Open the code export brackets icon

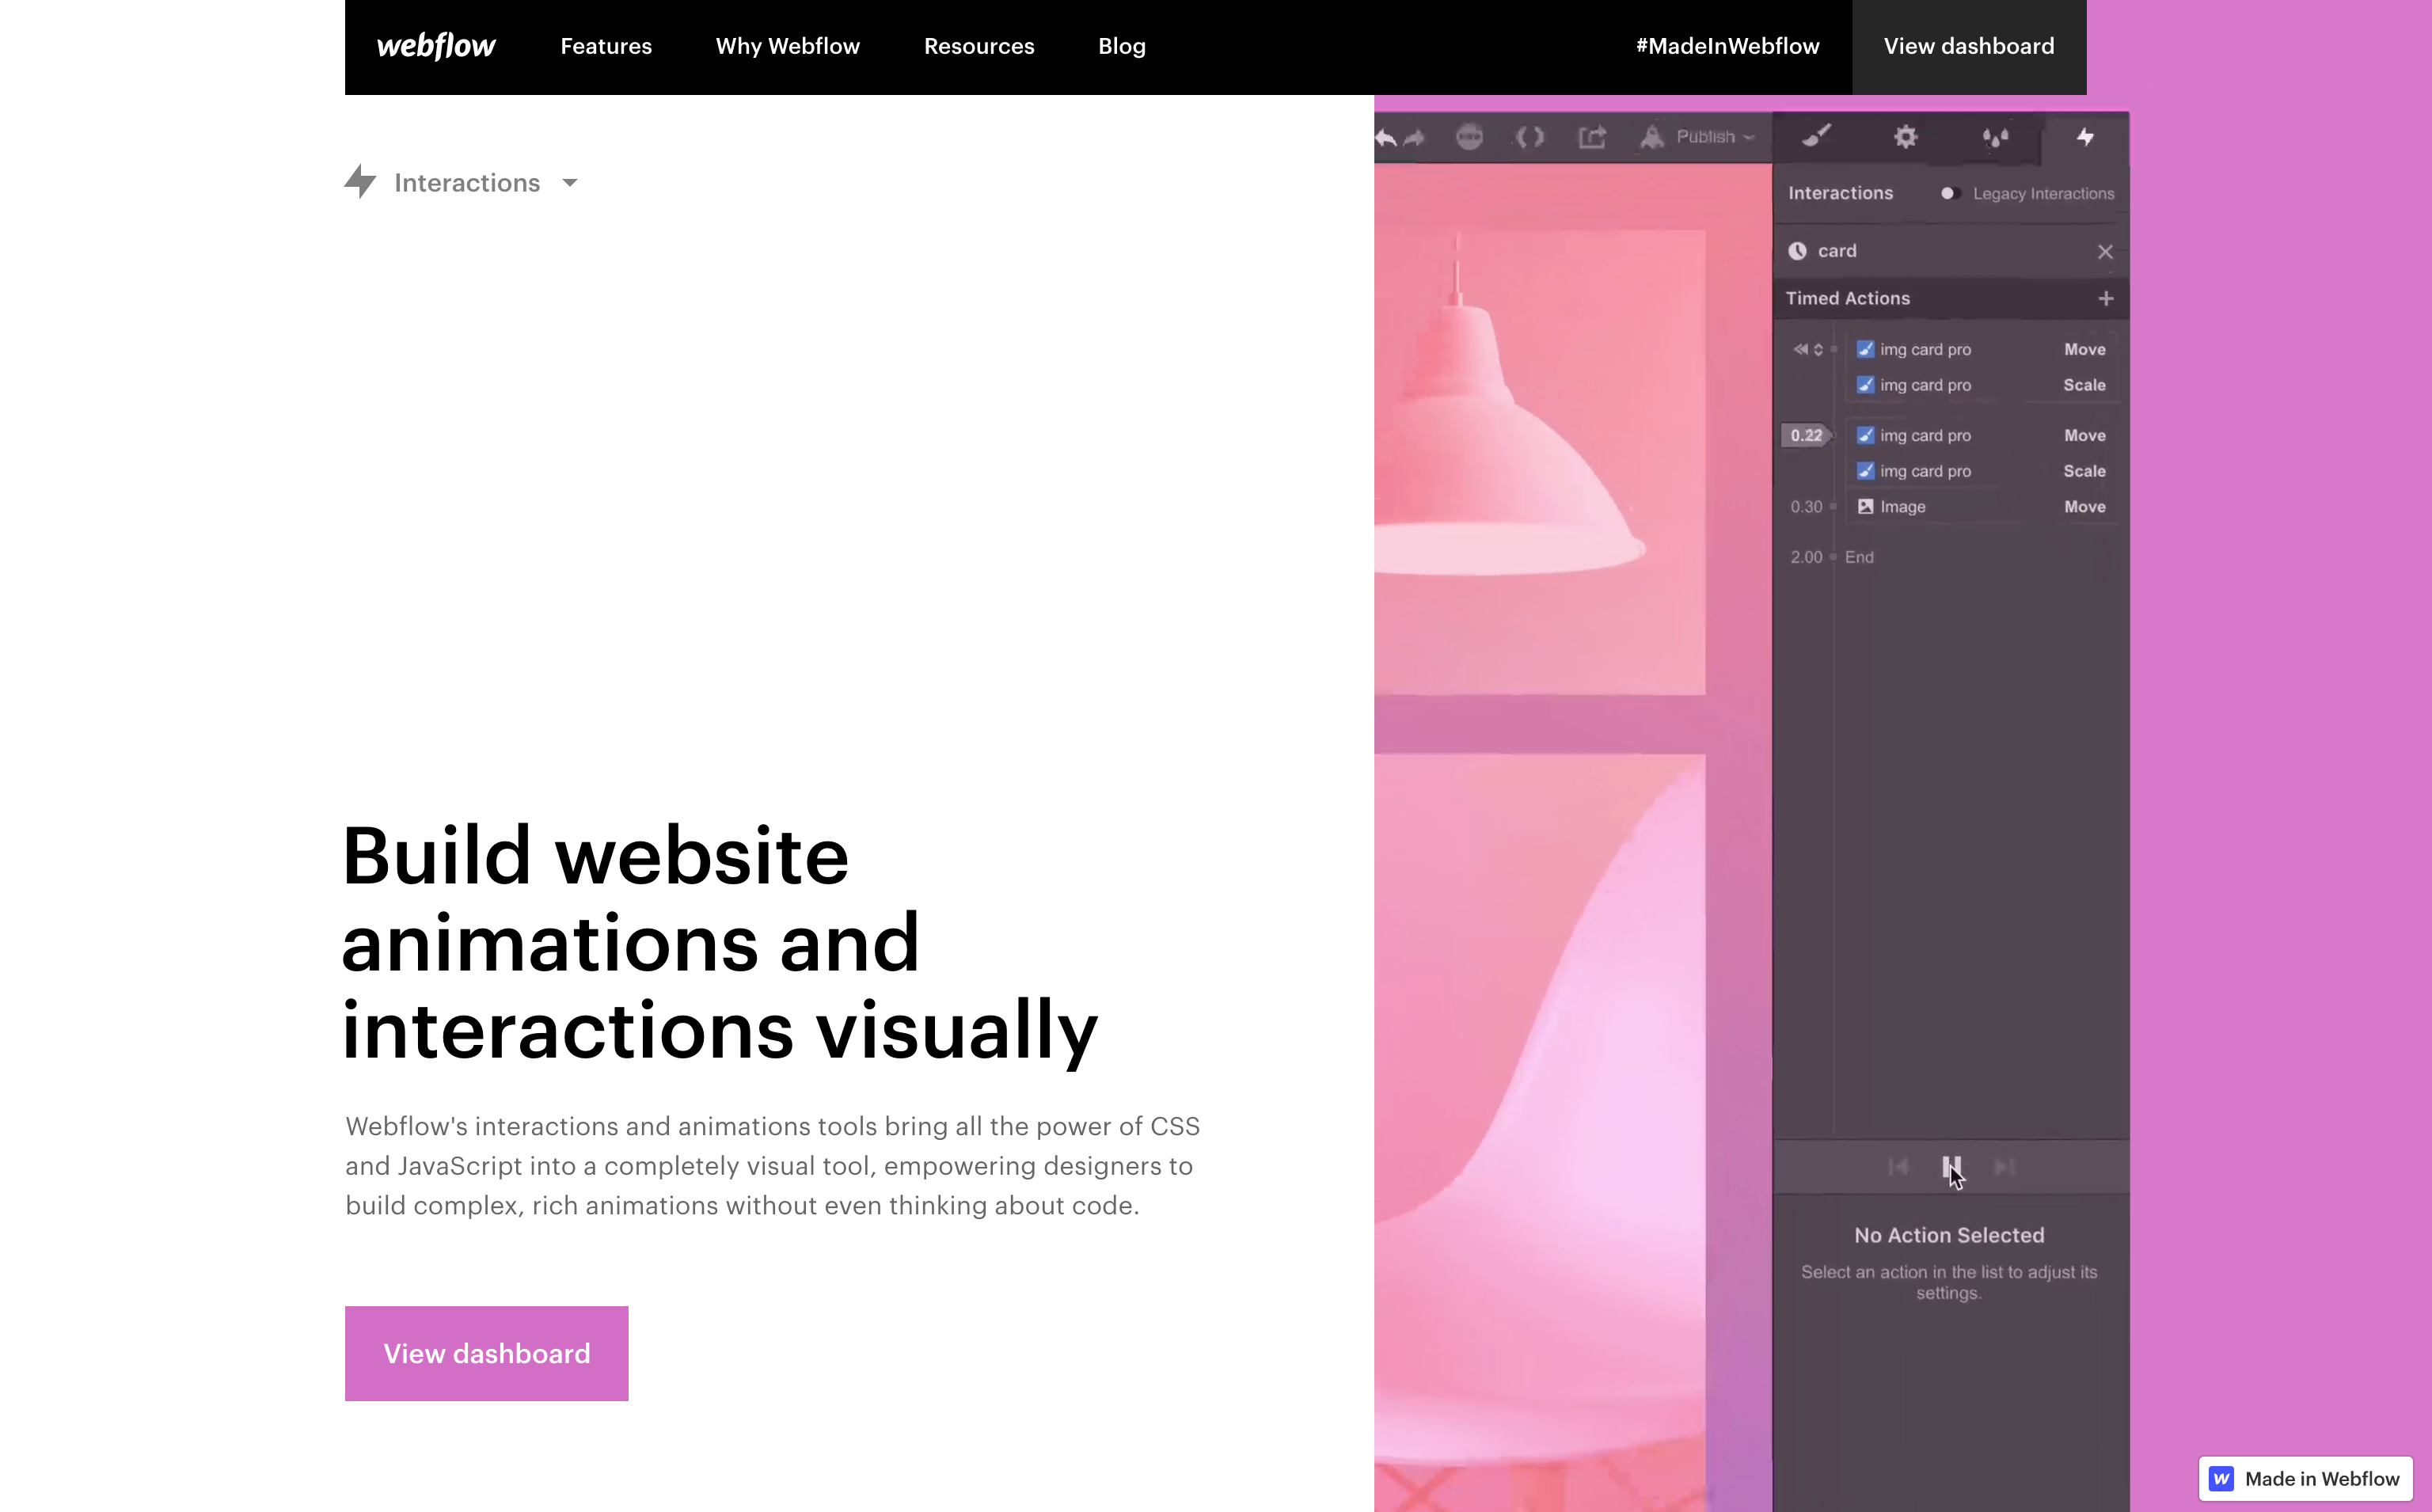point(1530,137)
